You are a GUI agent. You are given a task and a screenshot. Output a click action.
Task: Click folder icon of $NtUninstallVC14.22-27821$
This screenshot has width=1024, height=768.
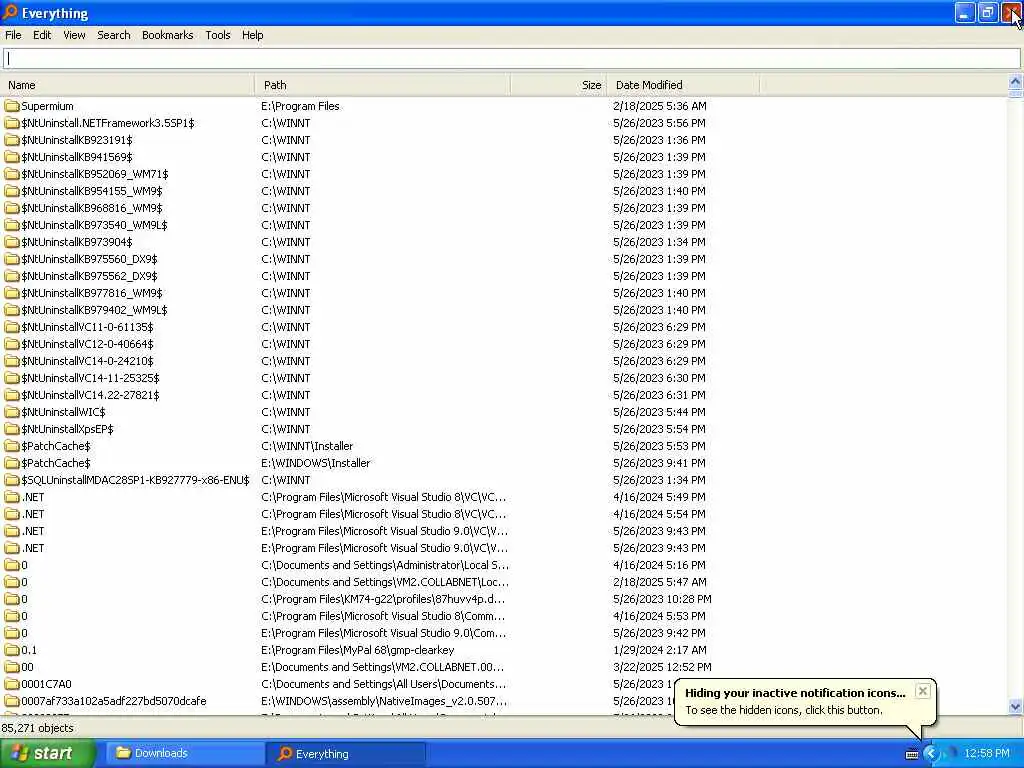(x=12, y=394)
